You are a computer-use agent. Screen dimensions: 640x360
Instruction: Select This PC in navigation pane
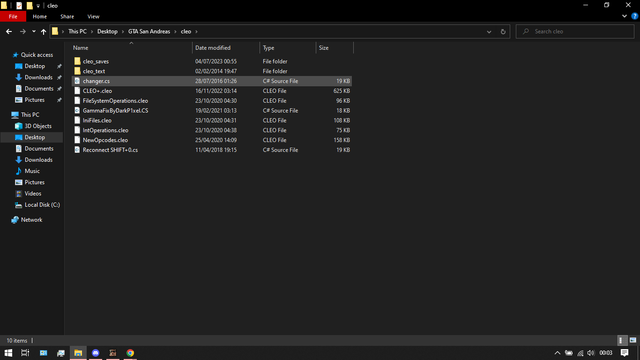tap(29, 115)
